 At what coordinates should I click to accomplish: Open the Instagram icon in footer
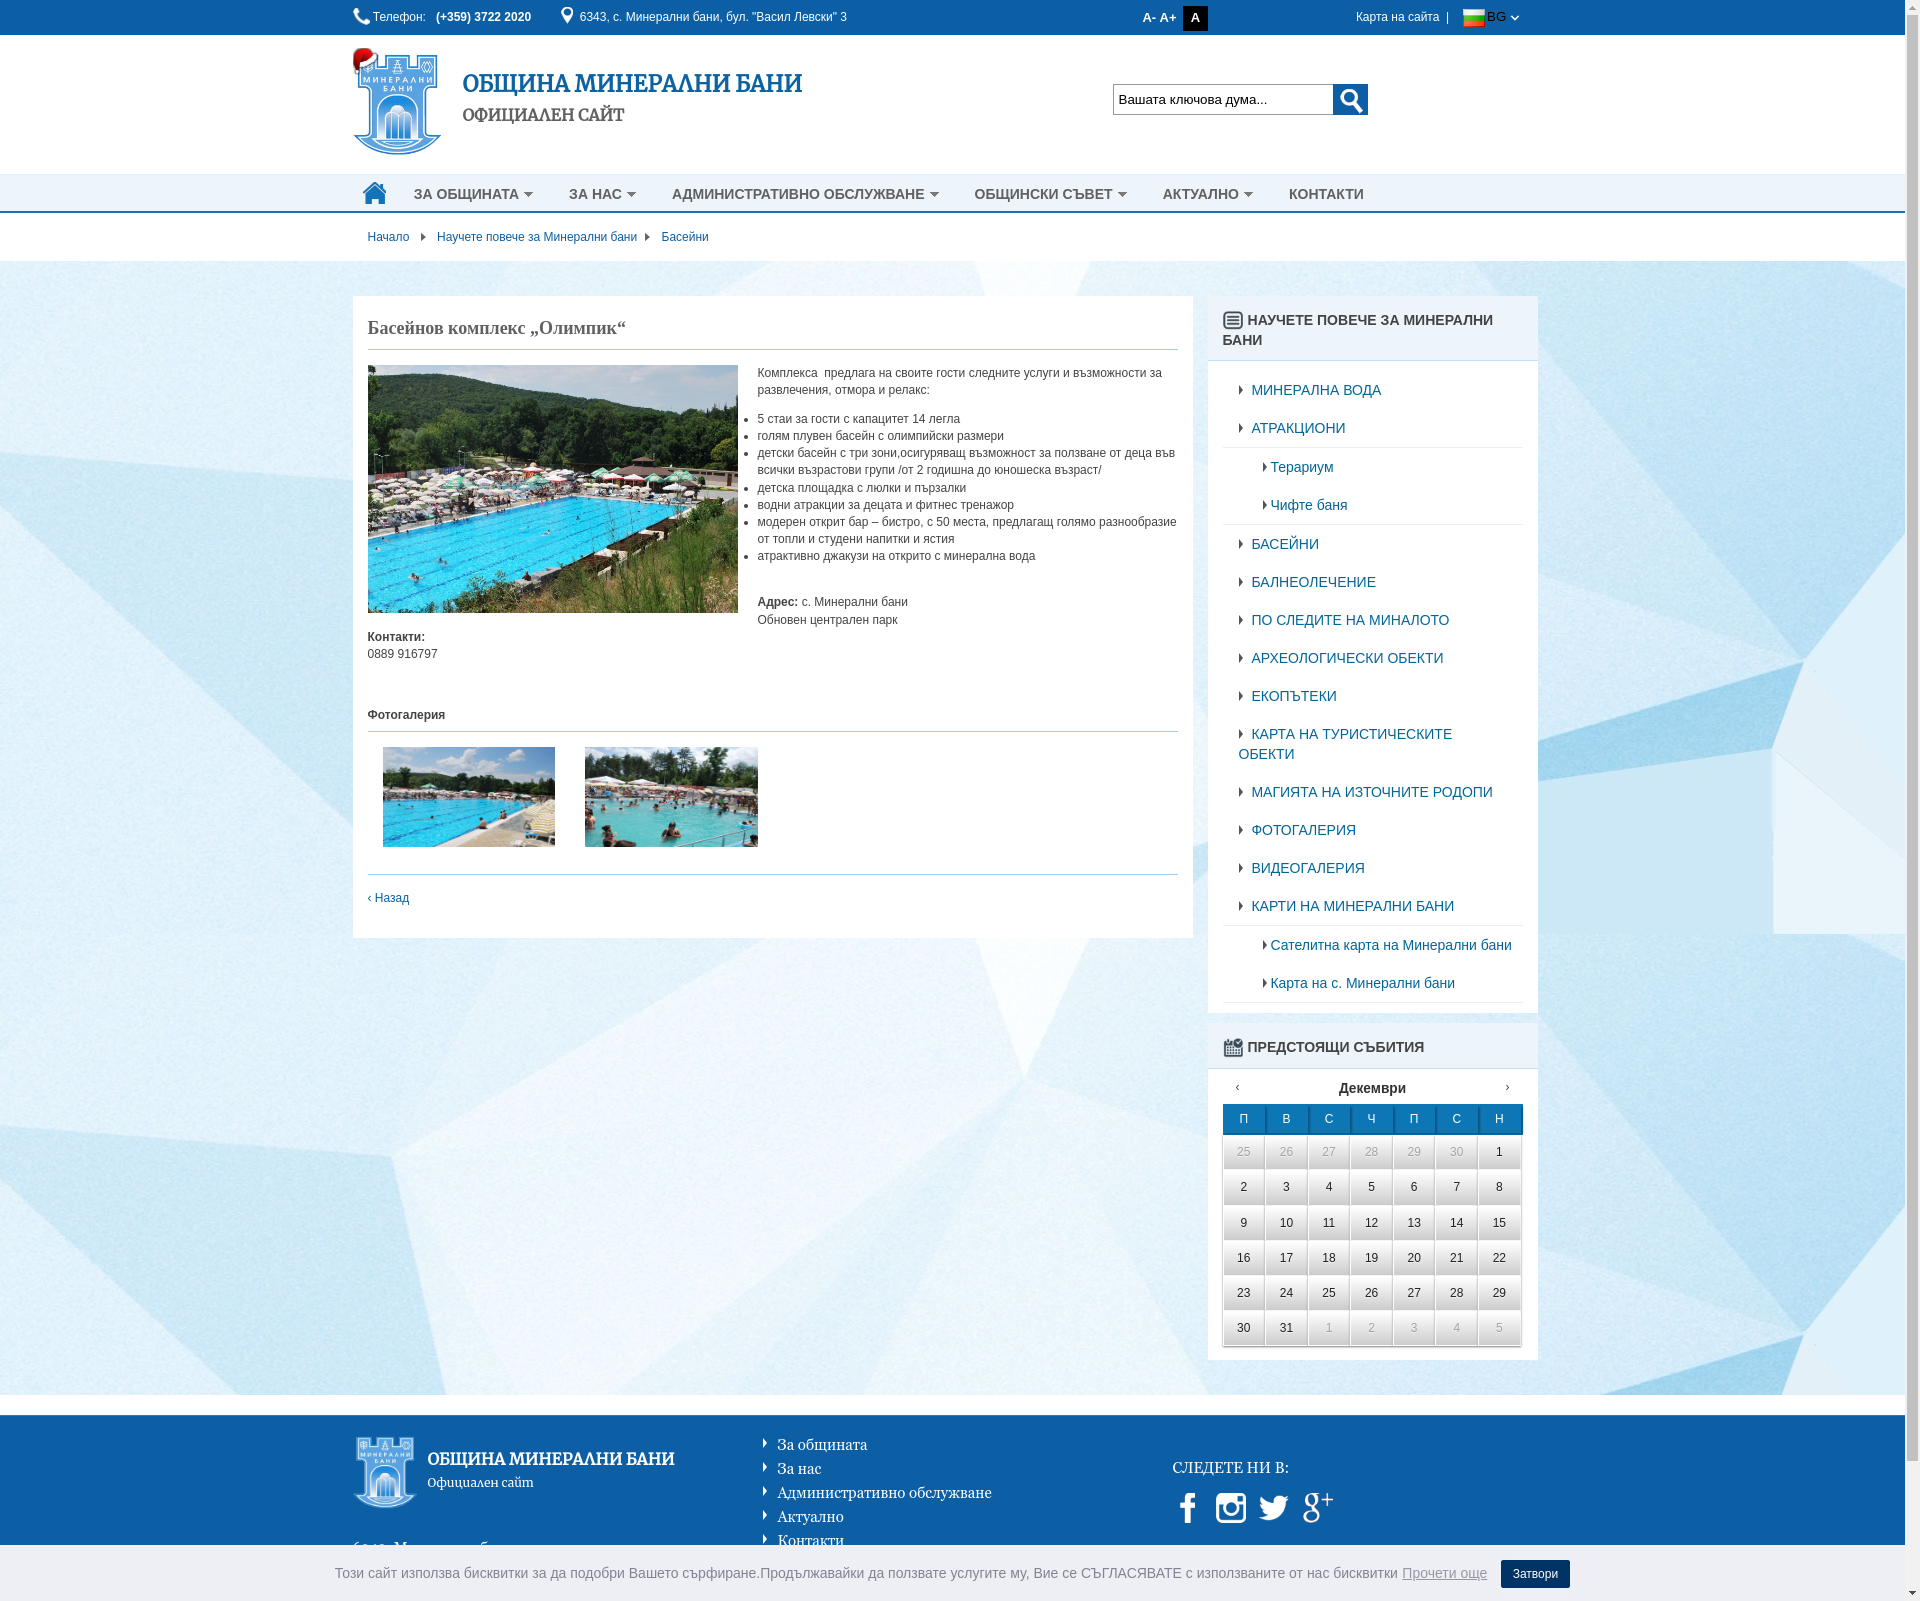click(x=1230, y=1507)
